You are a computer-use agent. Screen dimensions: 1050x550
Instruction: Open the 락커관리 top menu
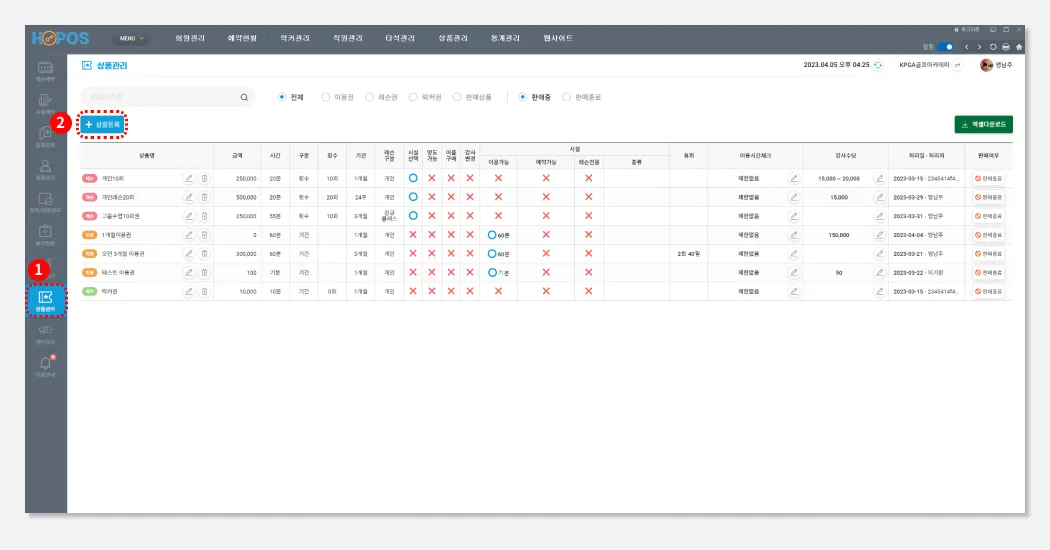[x=295, y=38]
